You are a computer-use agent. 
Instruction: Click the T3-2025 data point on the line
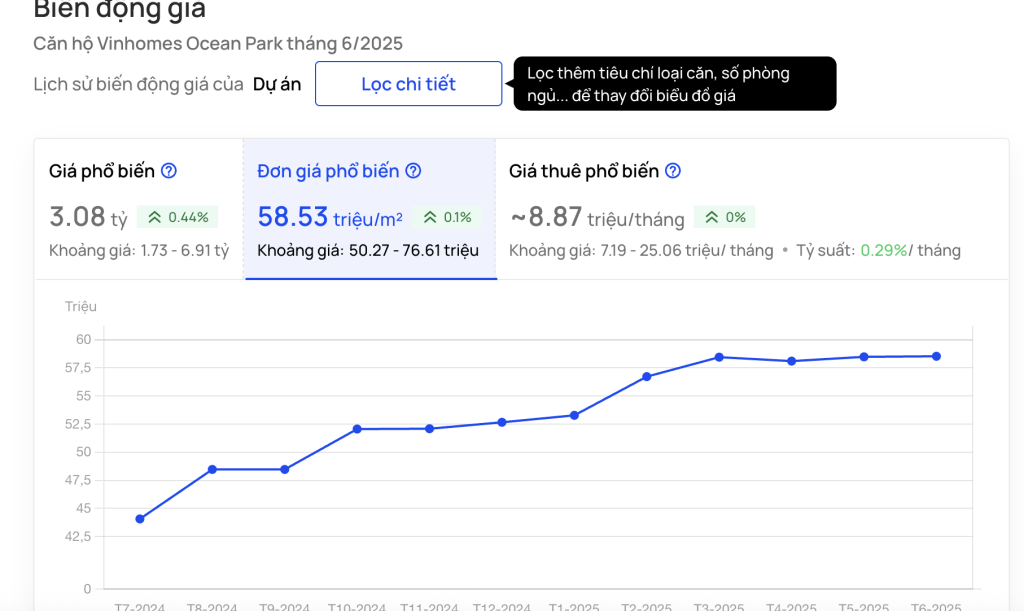pos(719,357)
